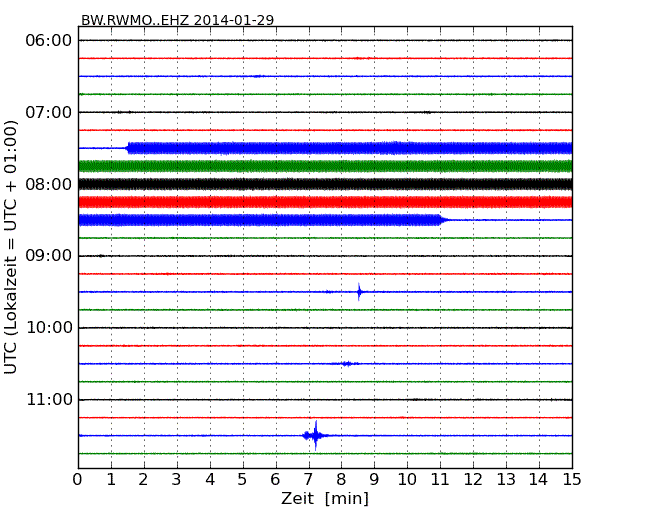This screenshot has width=650, height=520.
Task: Click the spike on the 09:30 blue trace
Action: pos(359,292)
